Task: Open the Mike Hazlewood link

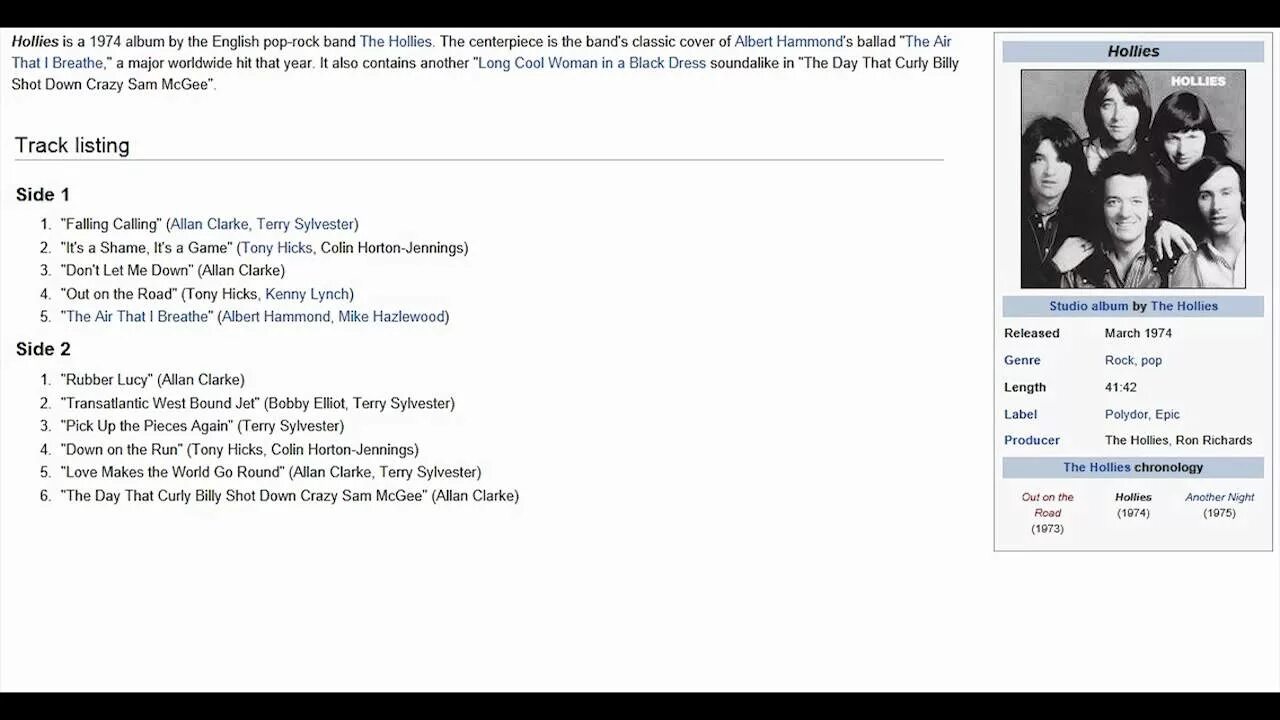Action: [391, 317]
